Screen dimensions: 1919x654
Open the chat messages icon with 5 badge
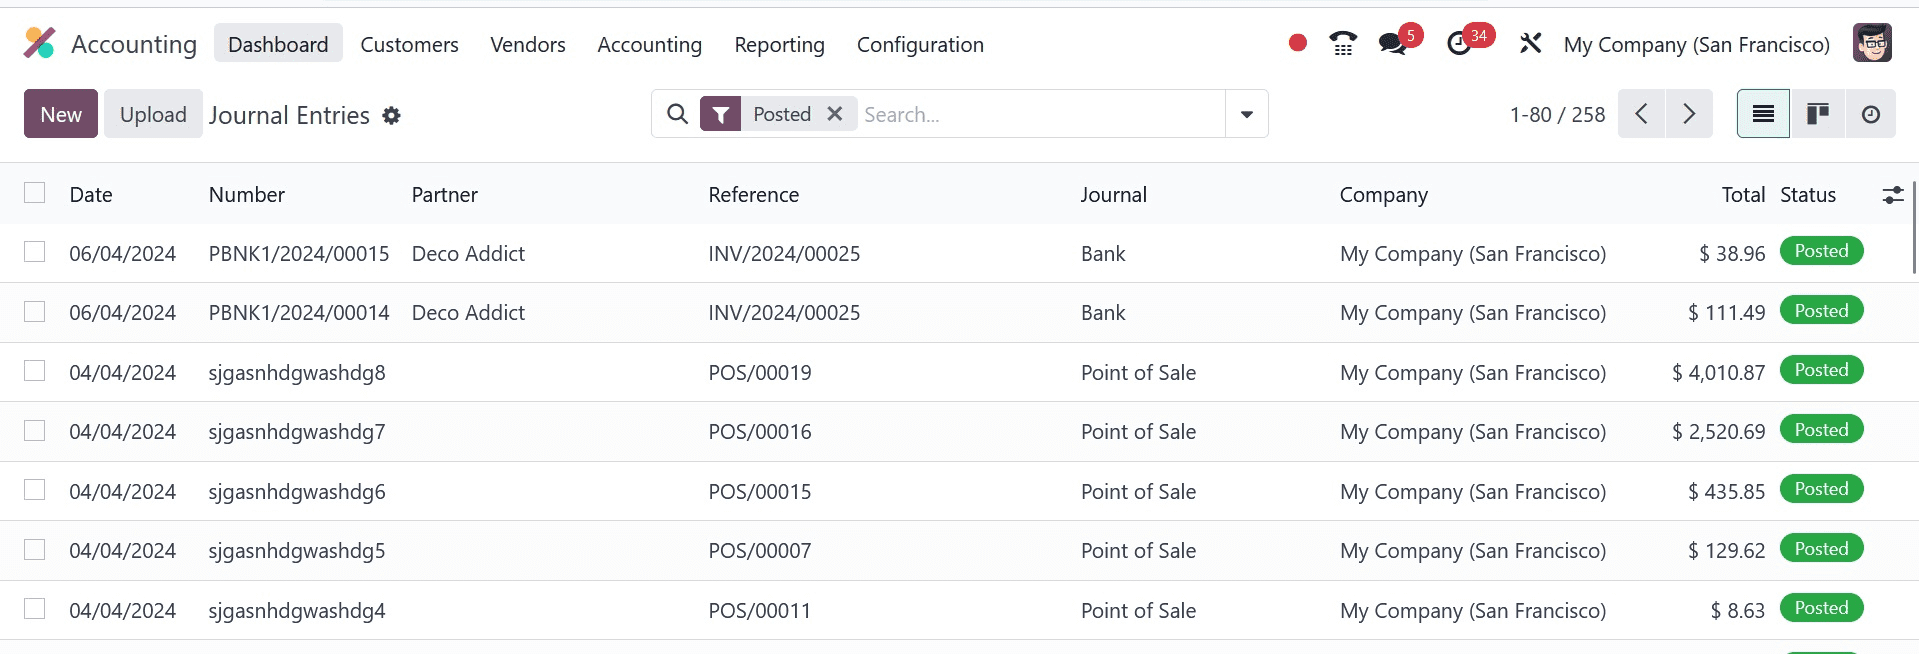point(1393,43)
